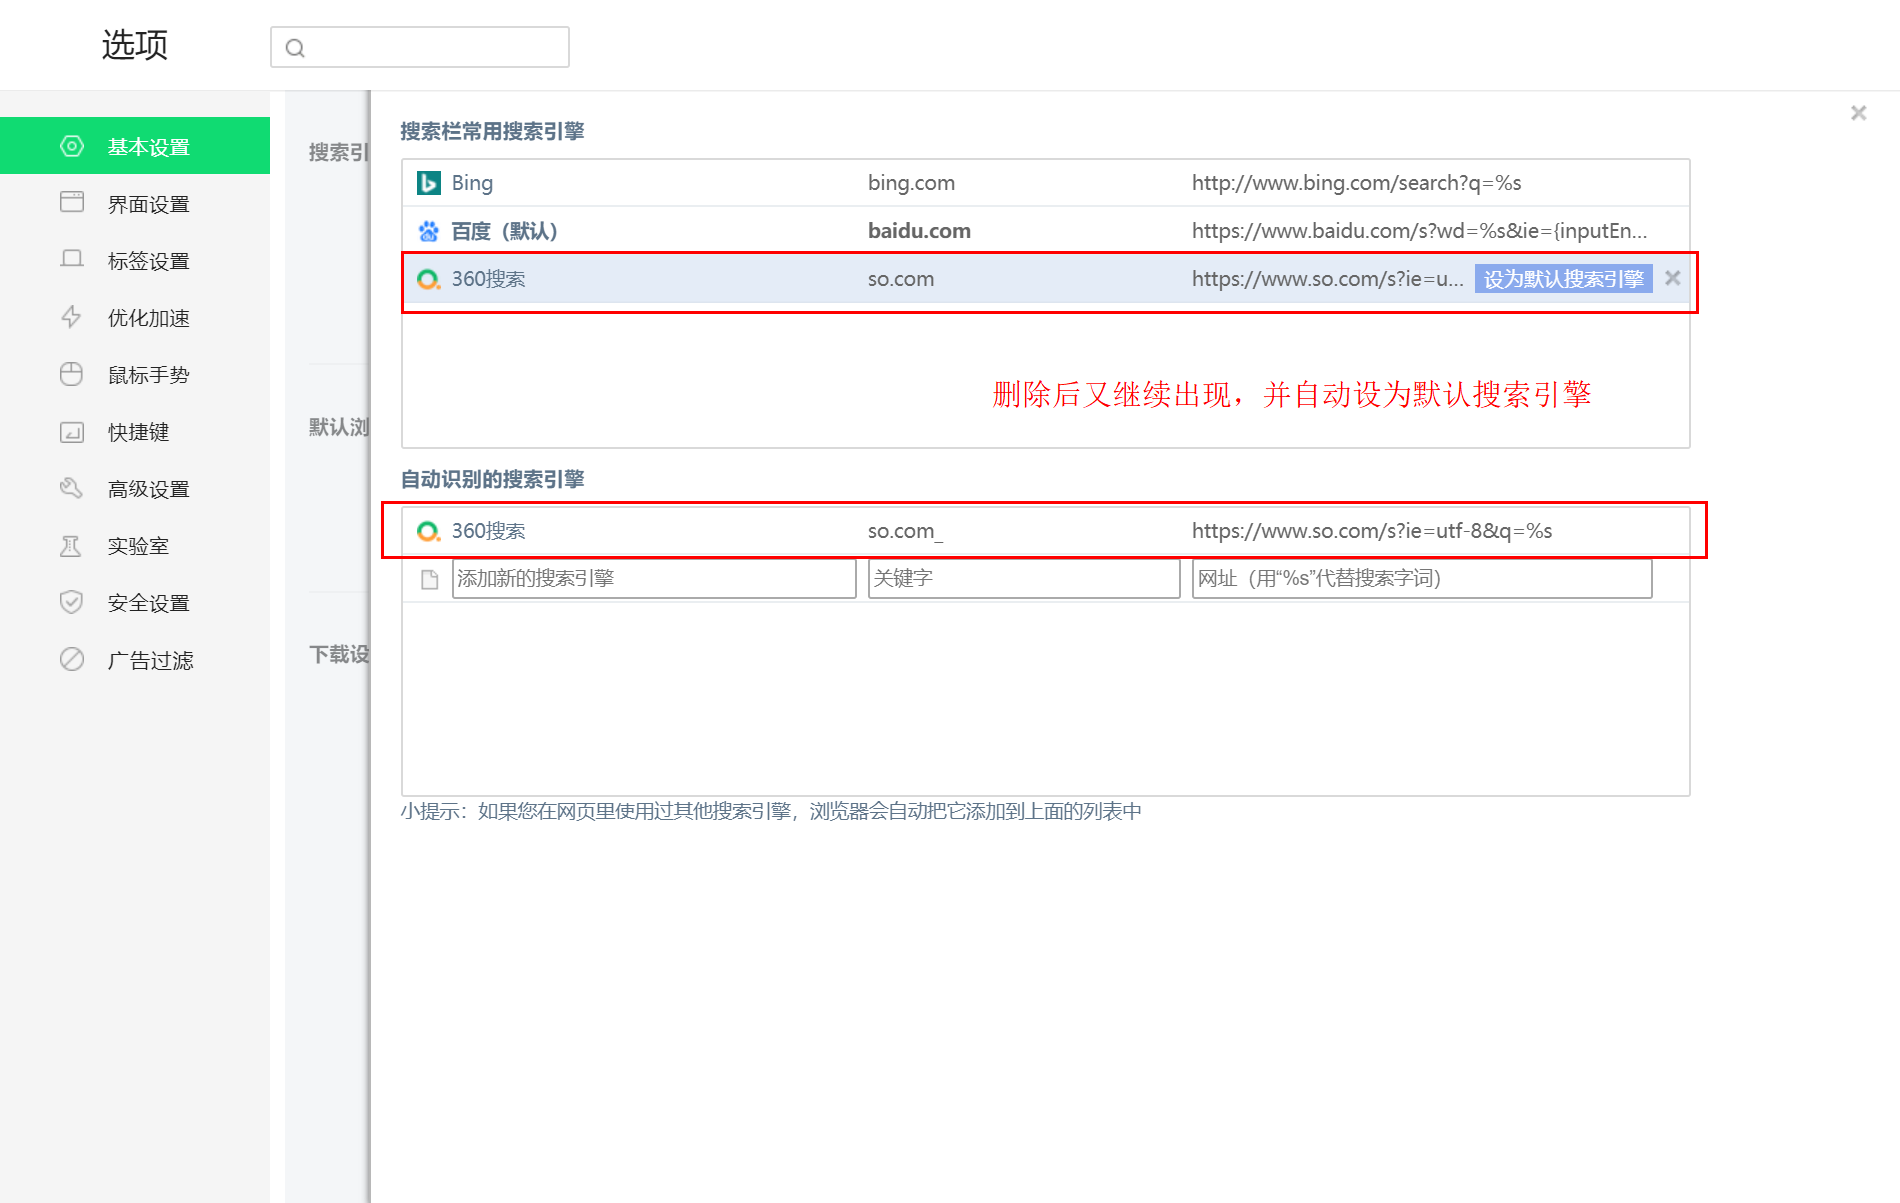Click the 实验室 flask icon
1900x1203 pixels.
click(x=71, y=545)
